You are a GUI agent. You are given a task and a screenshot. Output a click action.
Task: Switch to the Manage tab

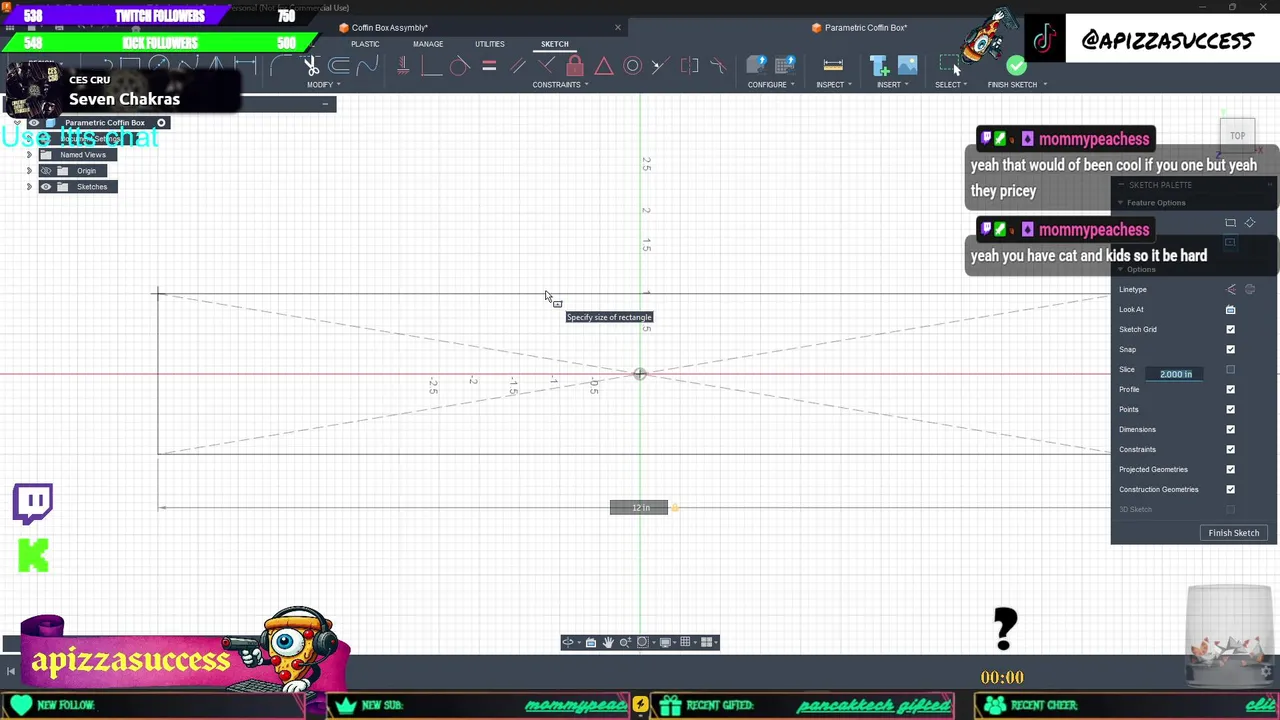[428, 44]
